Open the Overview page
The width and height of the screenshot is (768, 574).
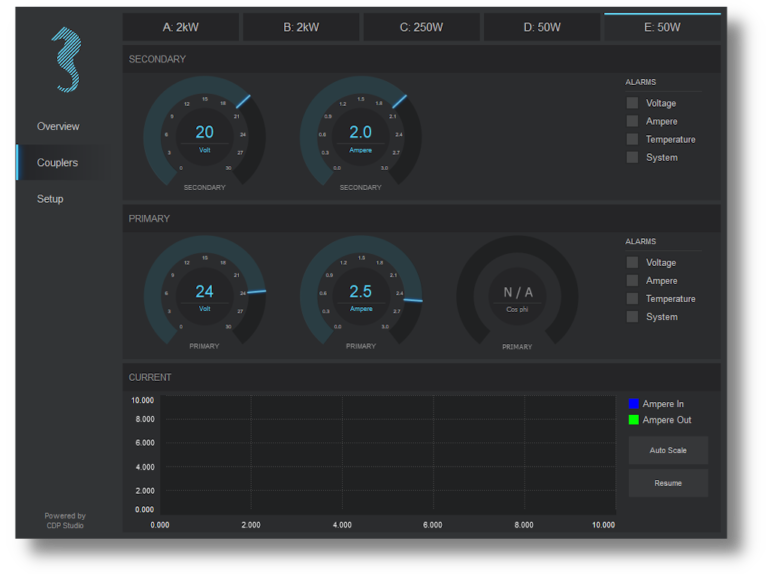58,127
